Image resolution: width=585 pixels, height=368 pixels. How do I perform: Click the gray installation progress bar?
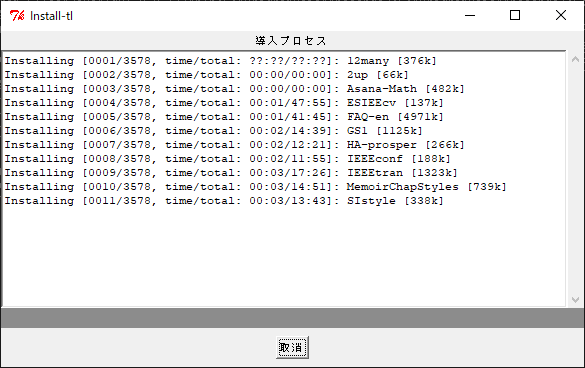(x=292, y=318)
